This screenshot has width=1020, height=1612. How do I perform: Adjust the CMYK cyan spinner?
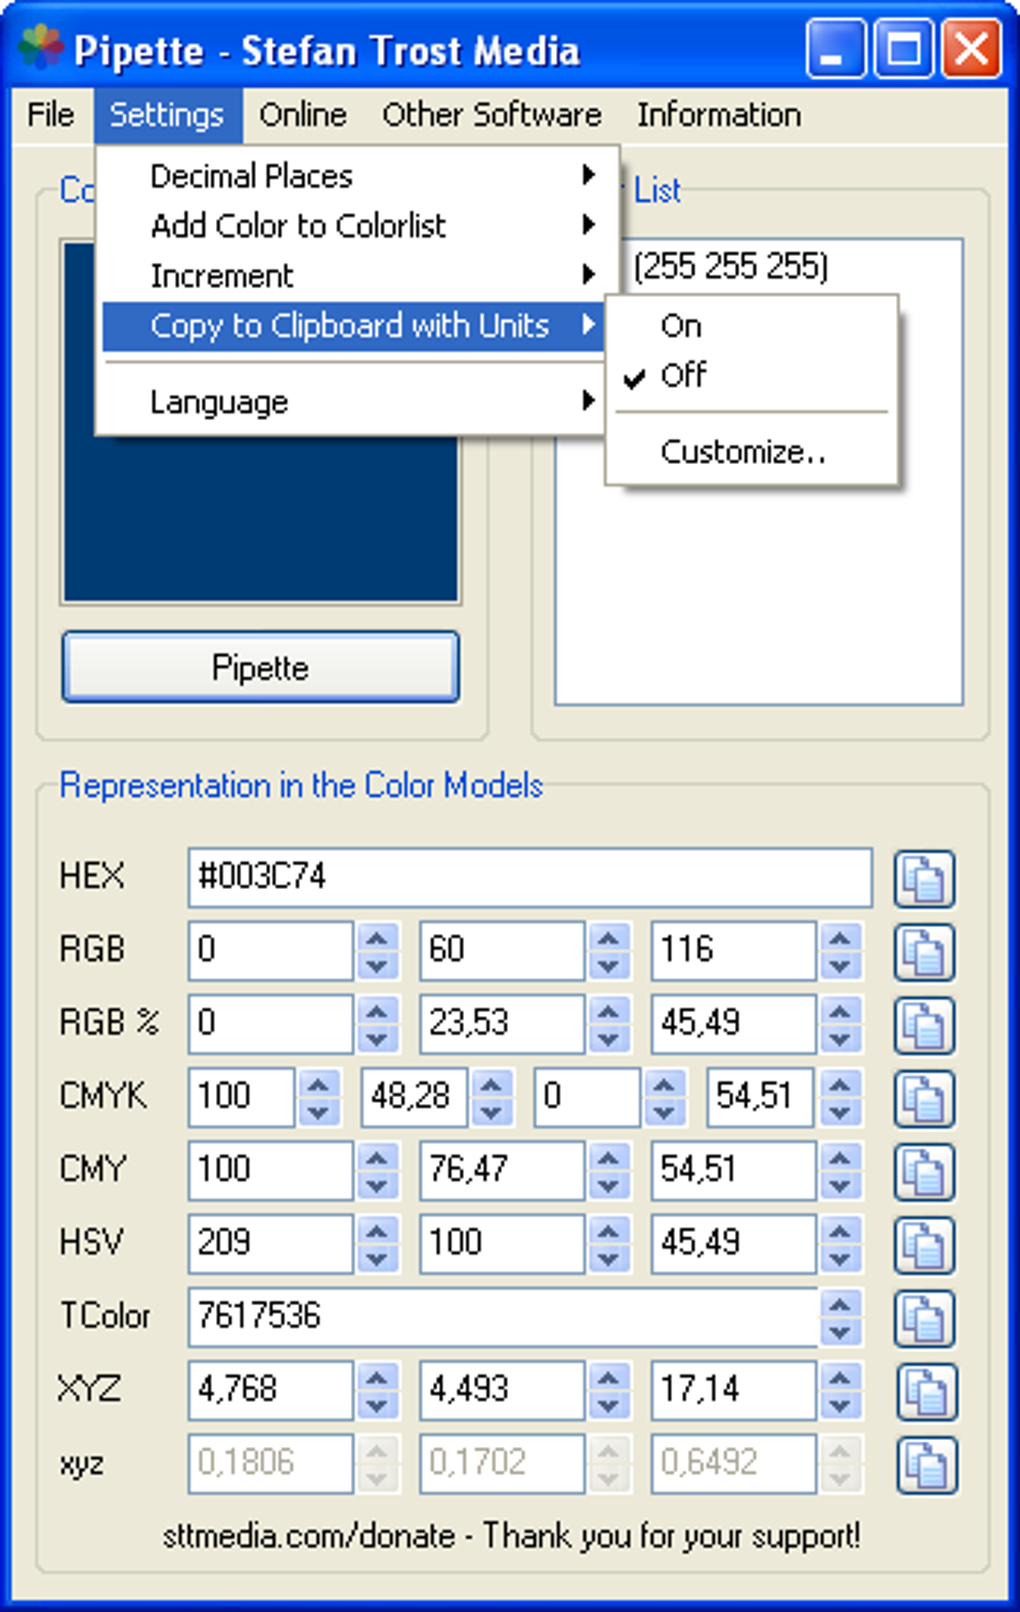click(319, 1097)
